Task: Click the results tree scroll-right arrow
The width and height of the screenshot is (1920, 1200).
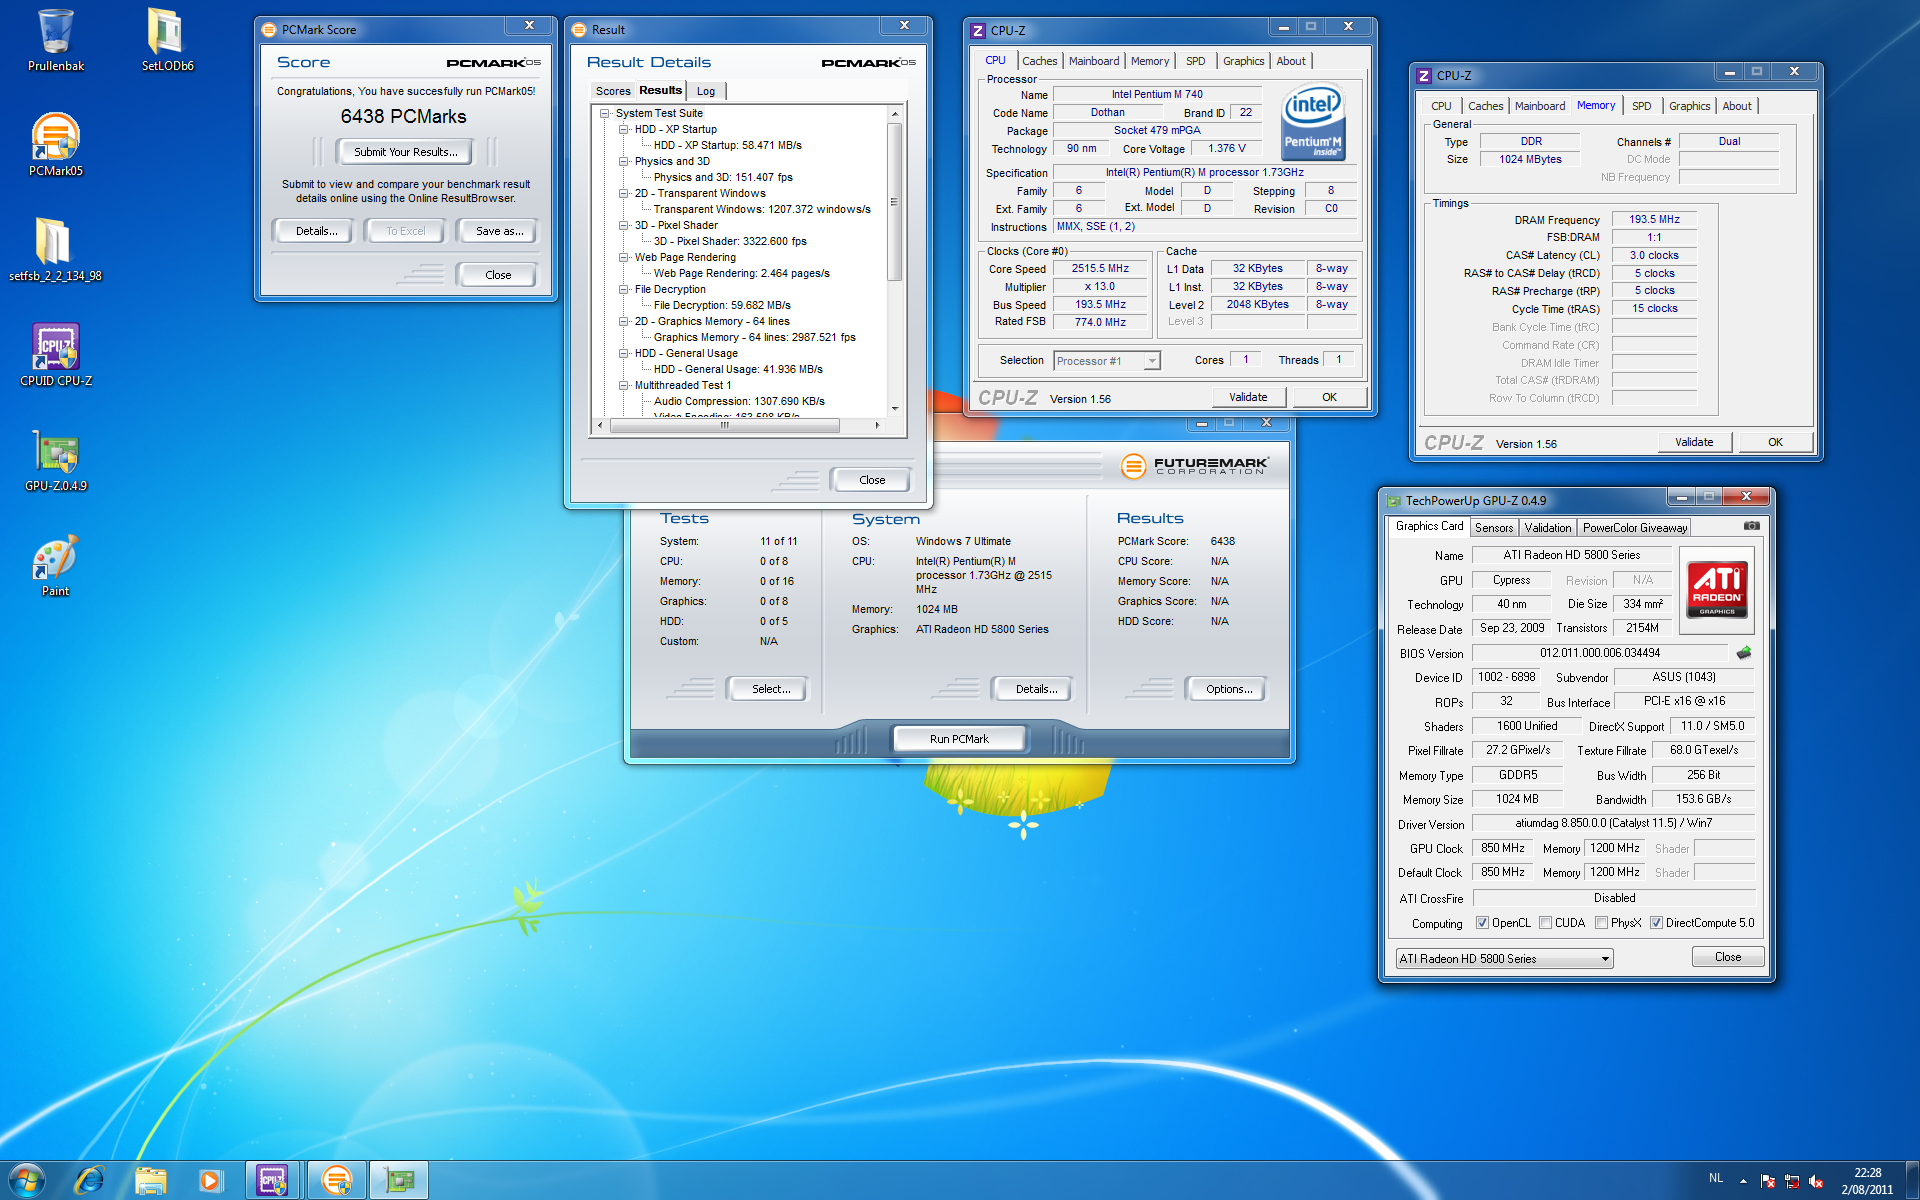Action: (877, 425)
